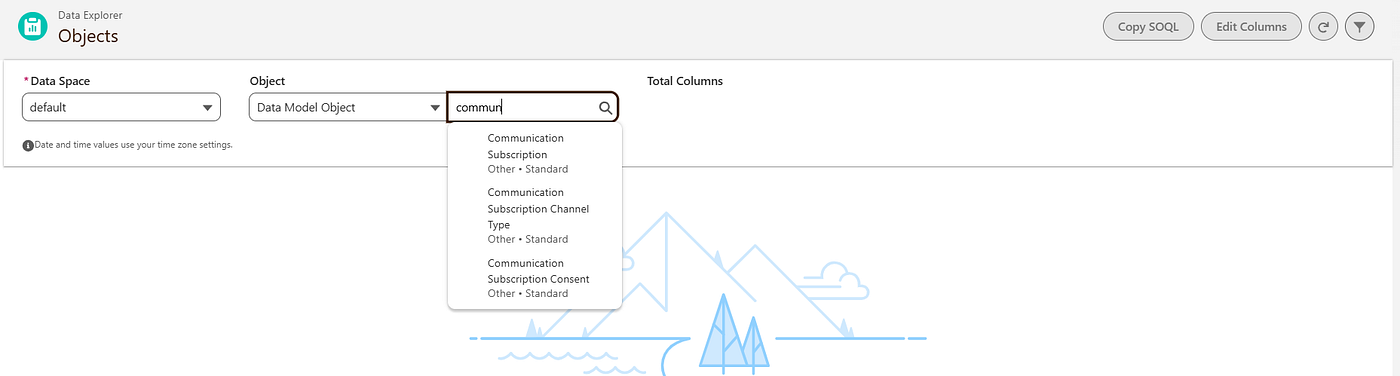1400x376 pixels.
Task: Open the Data Space default dropdown
Action: tap(121, 107)
